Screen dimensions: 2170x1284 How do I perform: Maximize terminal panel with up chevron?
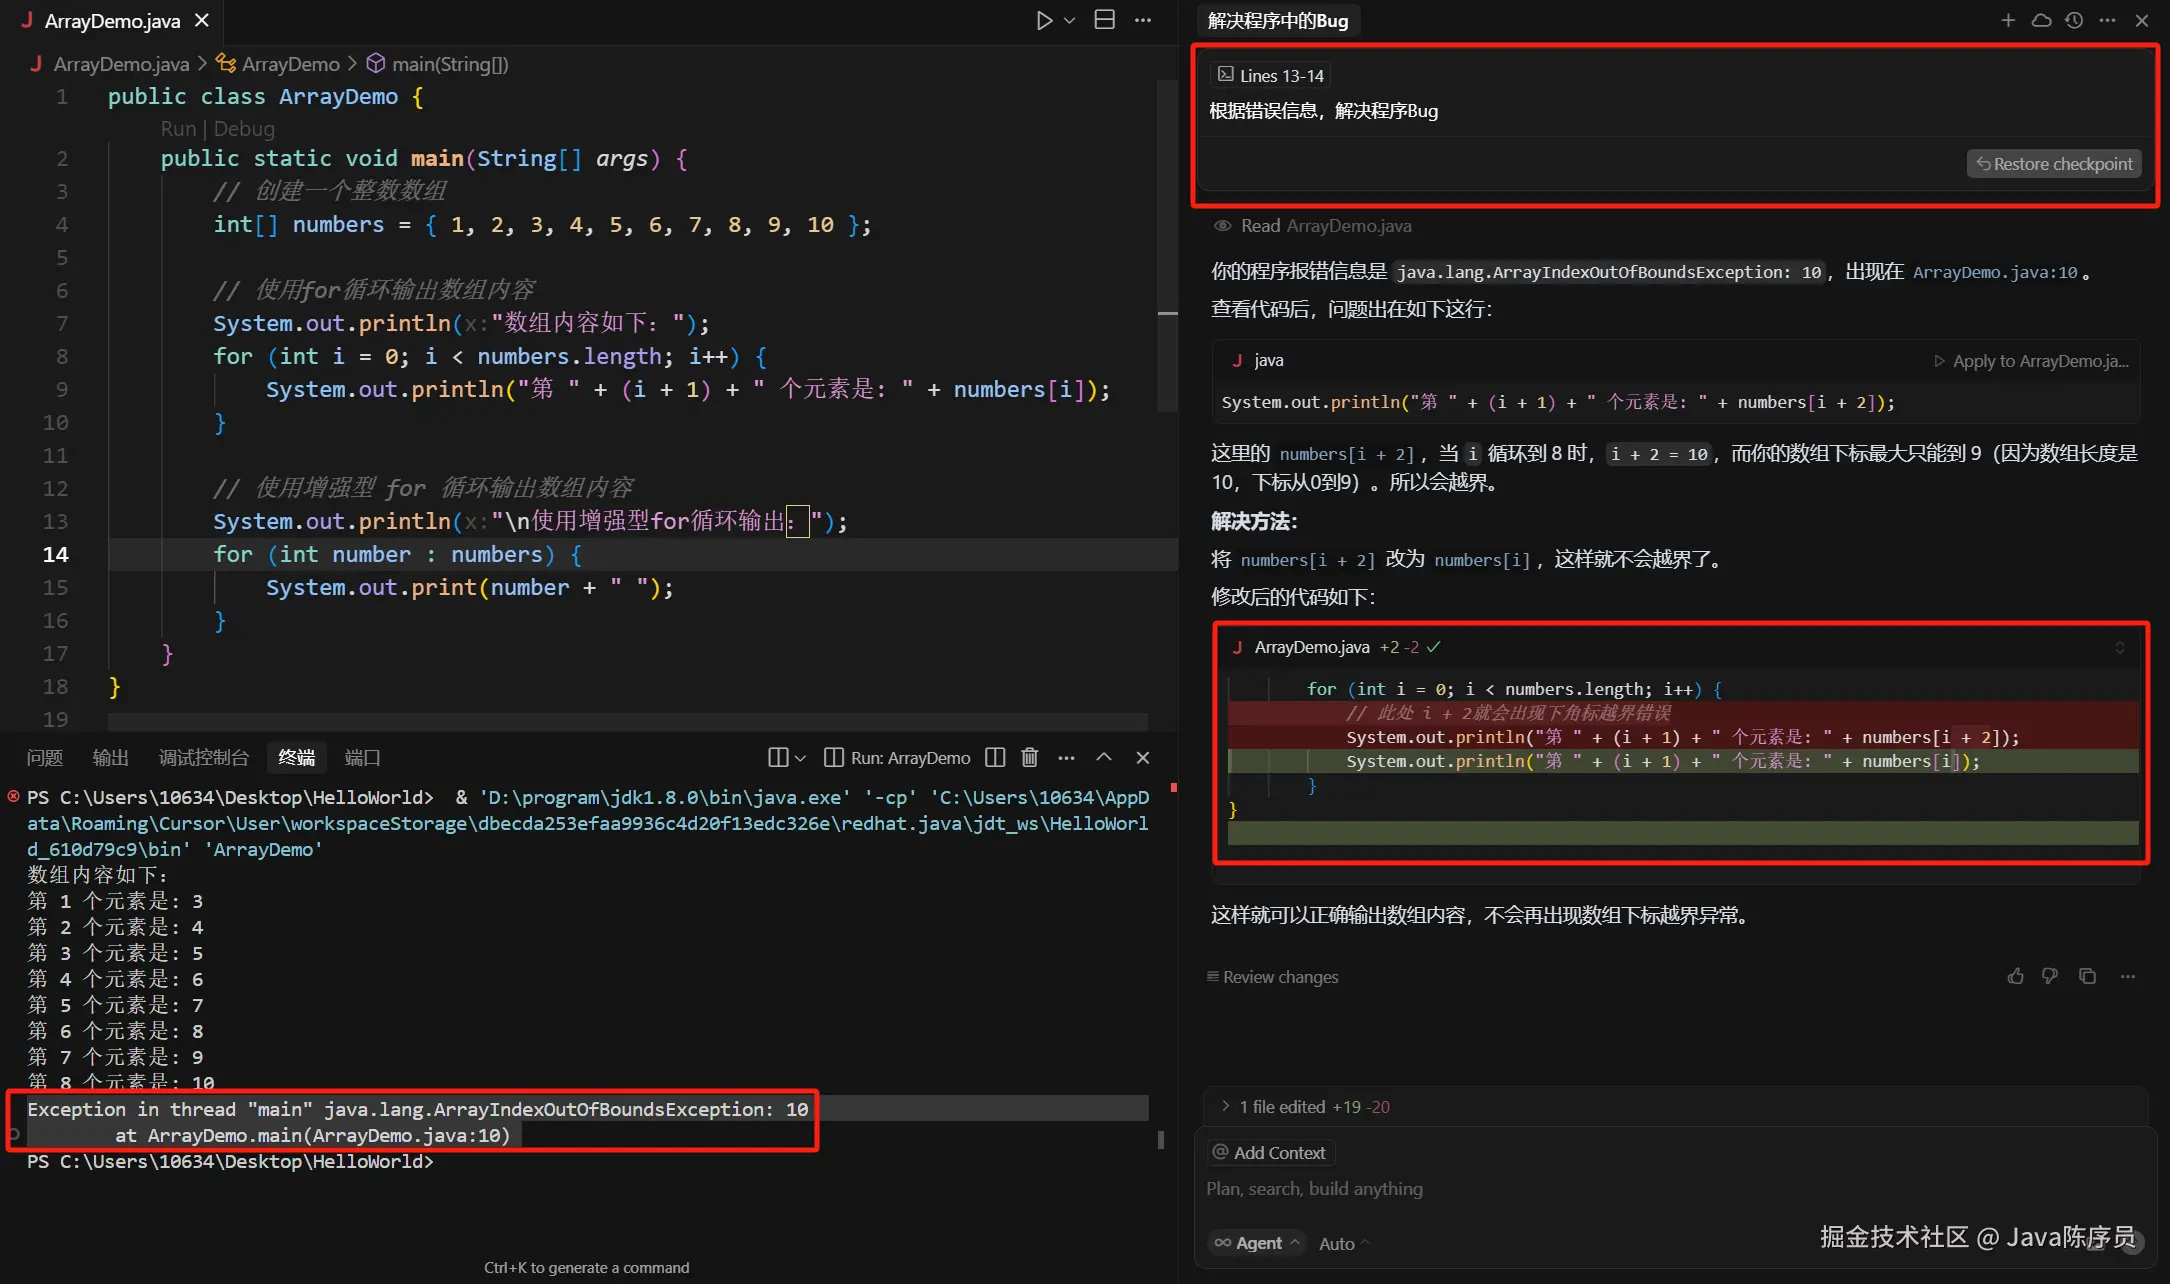[1104, 758]
